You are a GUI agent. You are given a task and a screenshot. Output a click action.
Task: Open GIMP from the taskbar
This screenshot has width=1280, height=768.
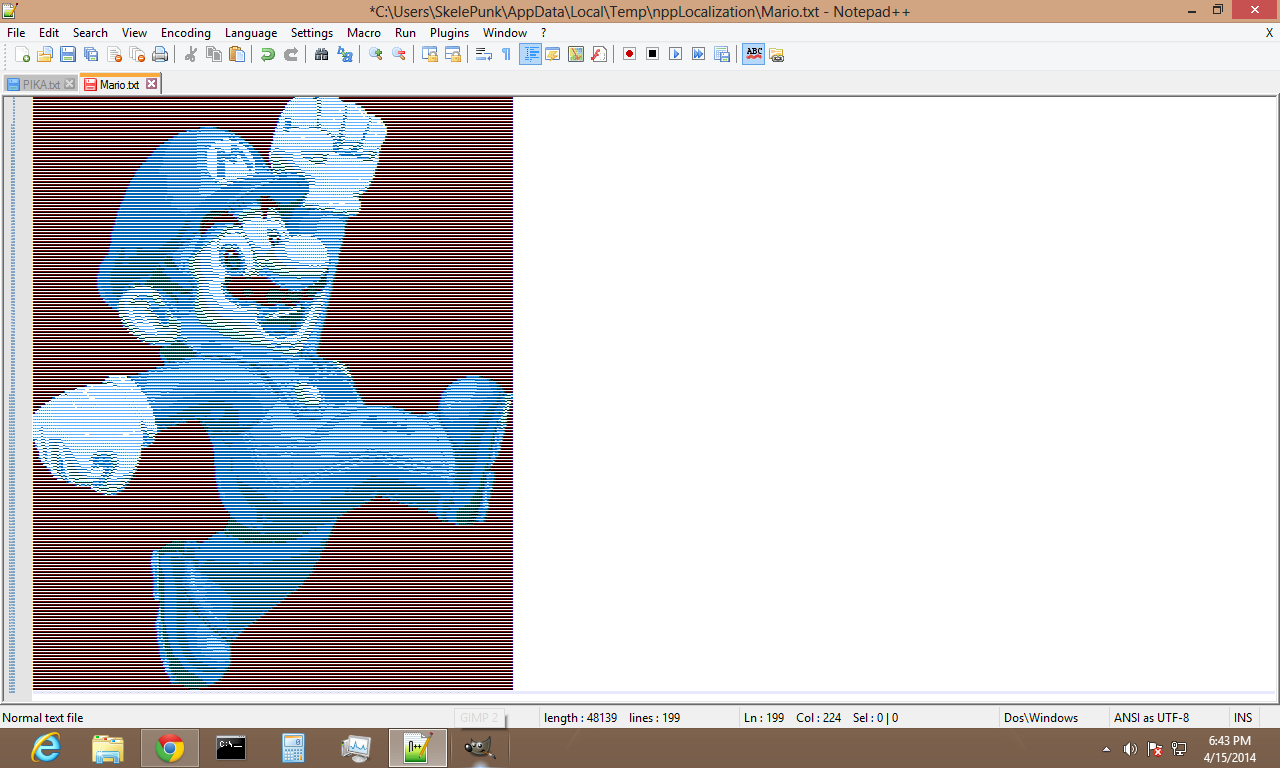coord(480,748)
